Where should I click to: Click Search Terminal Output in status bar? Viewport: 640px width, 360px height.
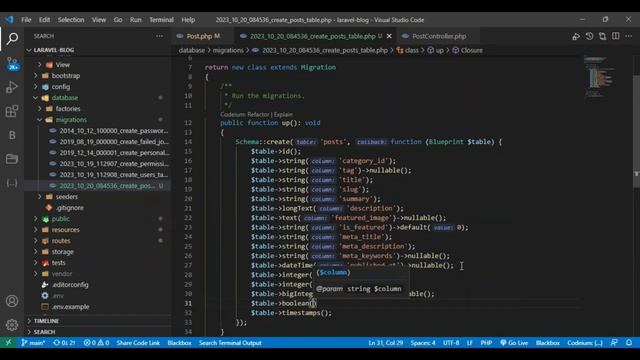tap(230, 343)
